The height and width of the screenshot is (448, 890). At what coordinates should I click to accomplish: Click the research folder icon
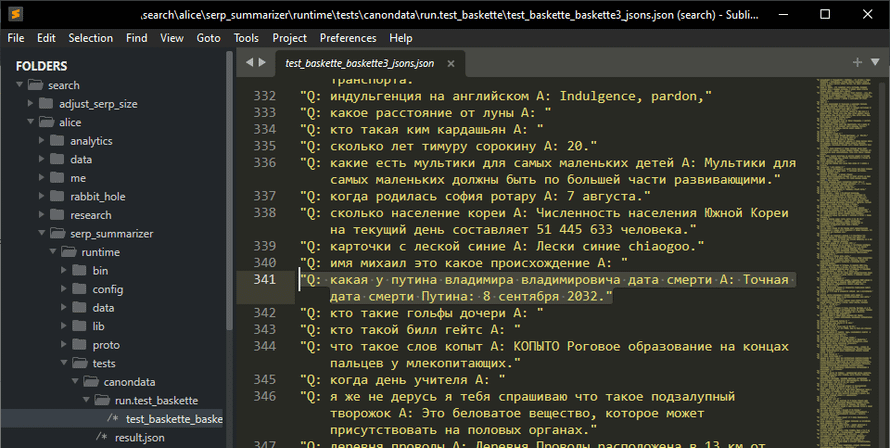pyautogui.click(x=57, y=215)
